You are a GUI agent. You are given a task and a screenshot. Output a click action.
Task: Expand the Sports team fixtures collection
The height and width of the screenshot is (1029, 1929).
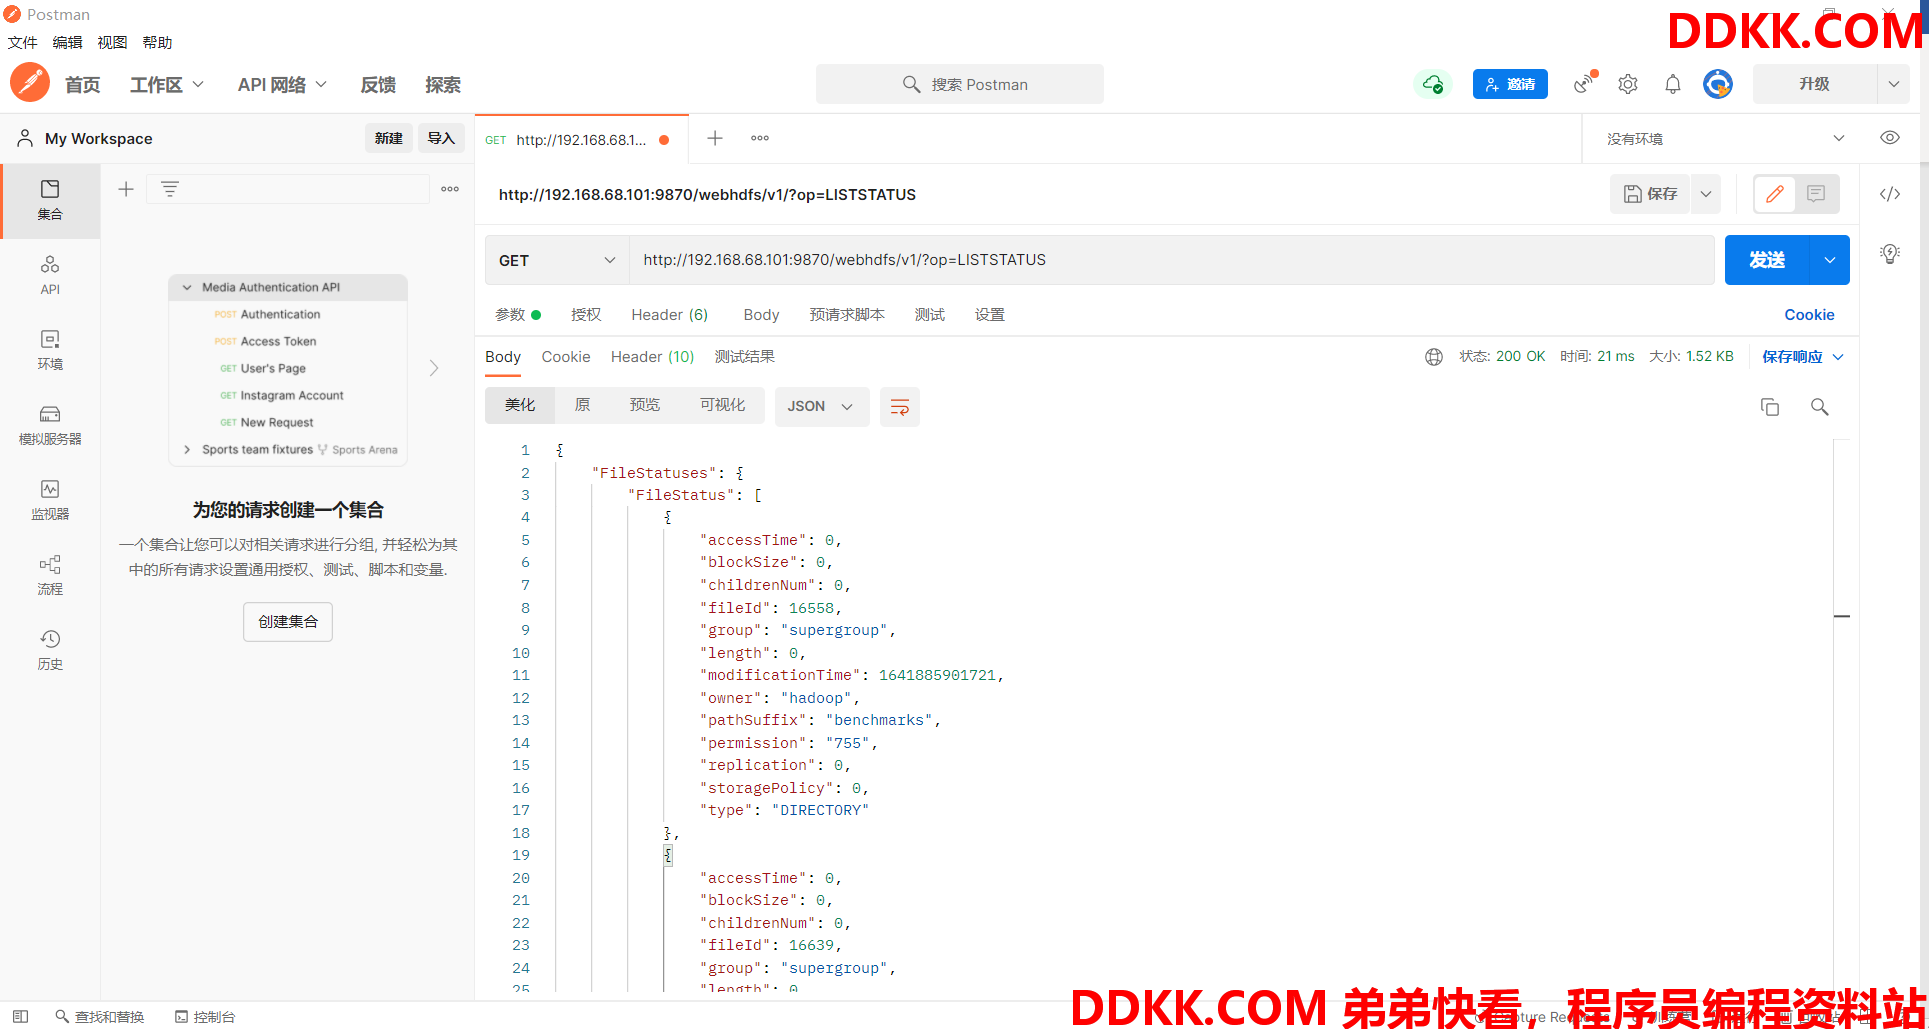coord(187,450)
